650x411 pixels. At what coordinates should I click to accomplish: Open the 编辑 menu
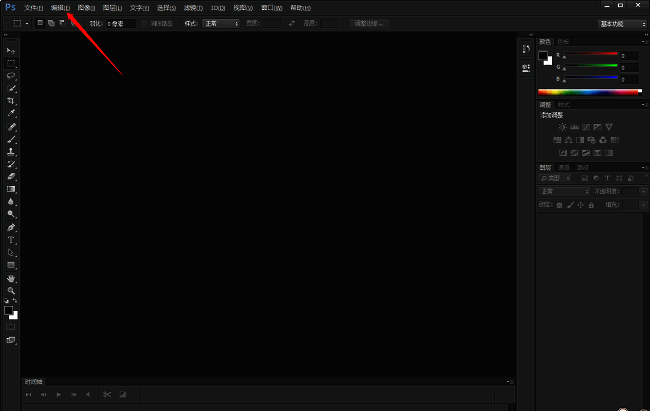(60, 7)
